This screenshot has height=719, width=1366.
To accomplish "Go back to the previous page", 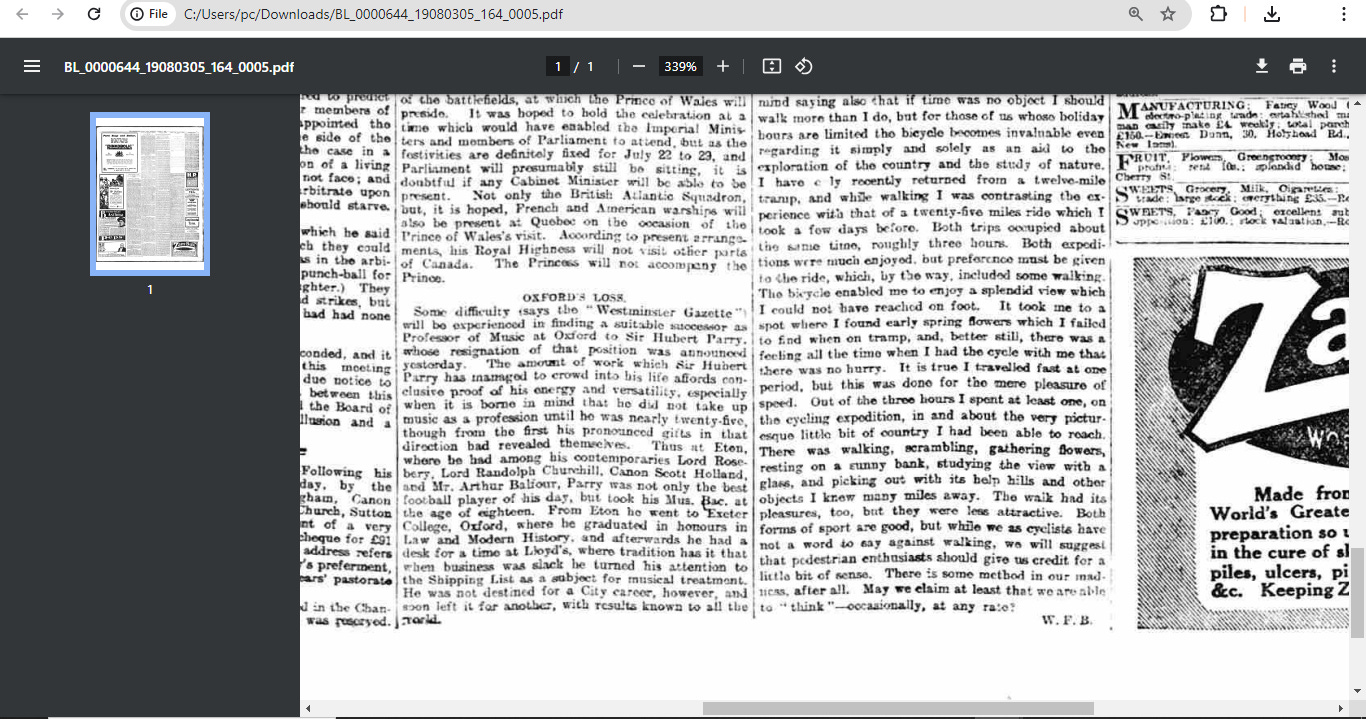I will [x=22, y=14].
